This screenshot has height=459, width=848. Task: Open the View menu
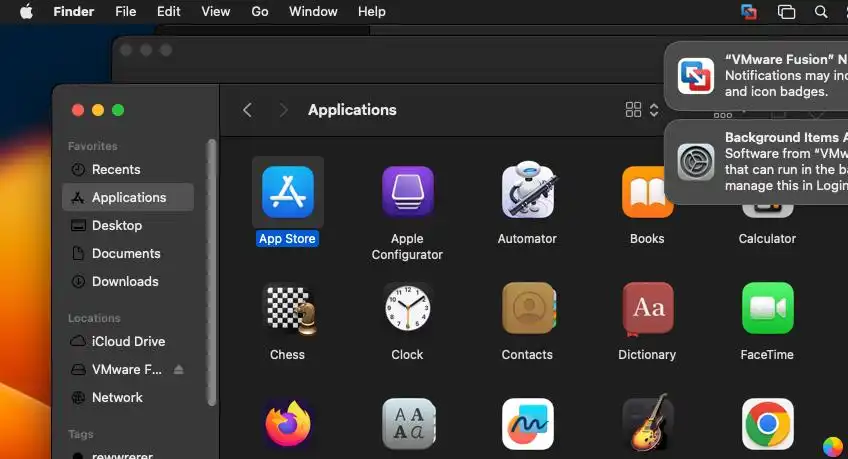pyautogui.click(x=216, y=11)
